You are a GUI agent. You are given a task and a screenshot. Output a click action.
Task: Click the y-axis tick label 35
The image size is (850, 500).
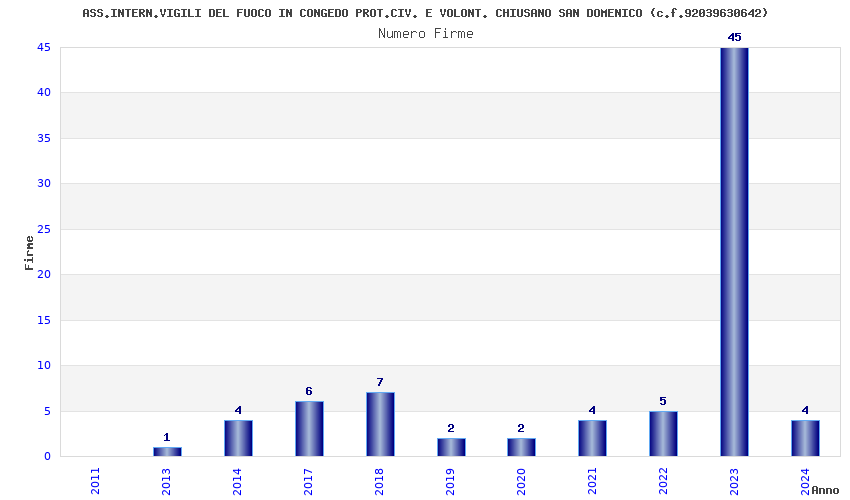point(44,138)
